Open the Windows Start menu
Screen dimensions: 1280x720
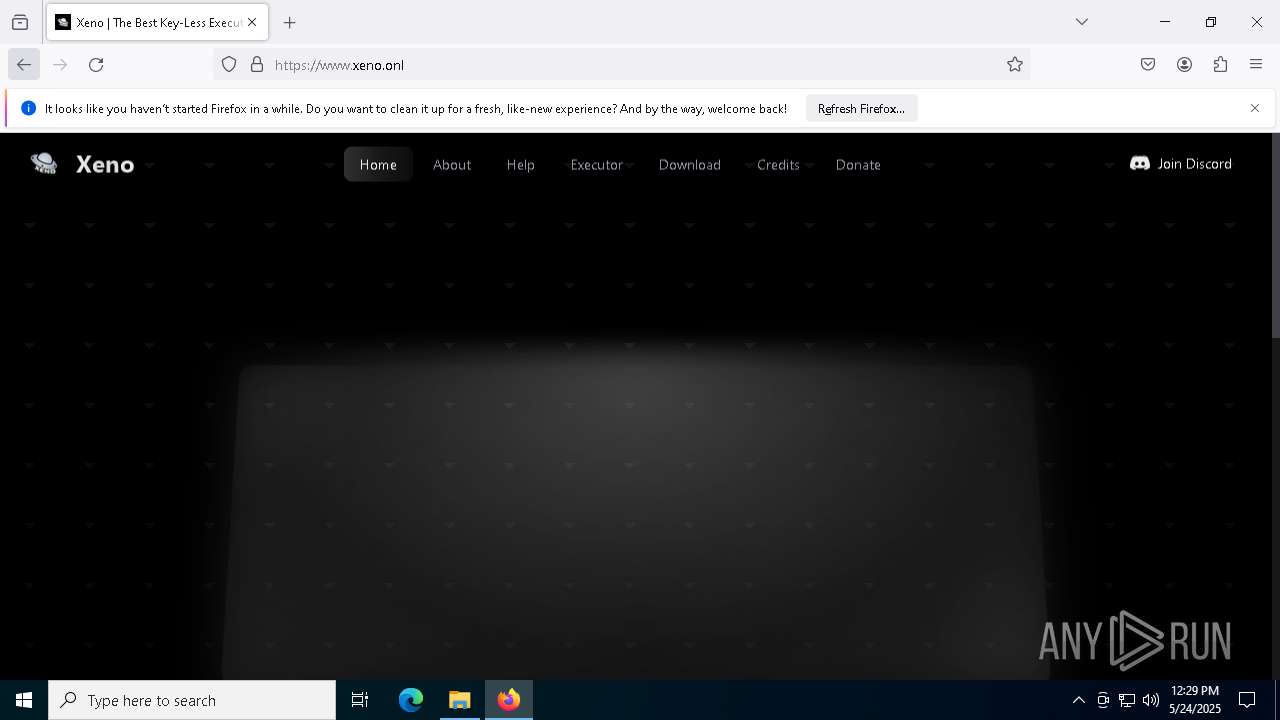tap(24, 700)
